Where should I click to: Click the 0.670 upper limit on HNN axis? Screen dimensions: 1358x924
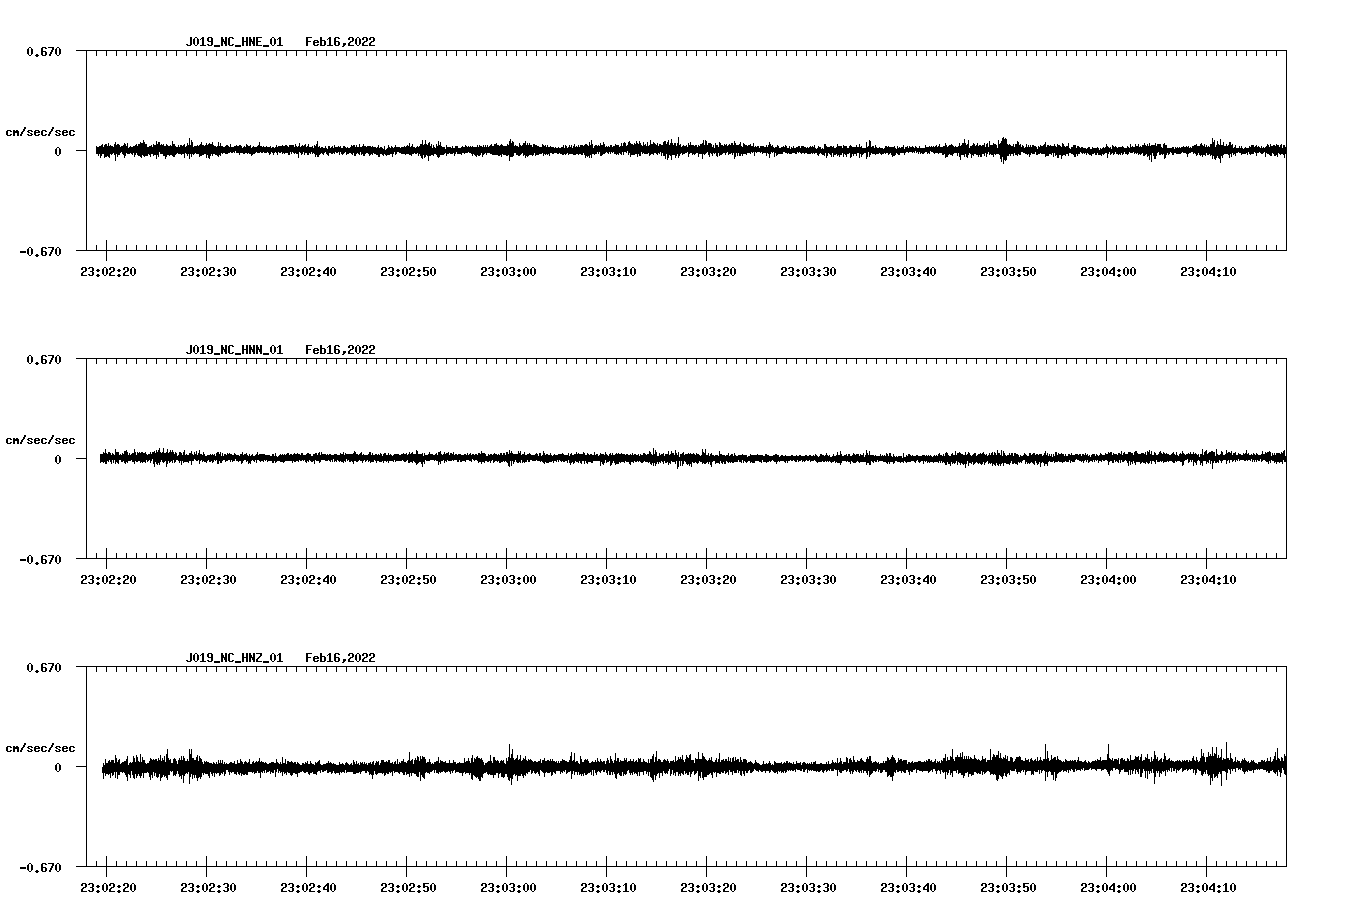(x=44, y=359)
